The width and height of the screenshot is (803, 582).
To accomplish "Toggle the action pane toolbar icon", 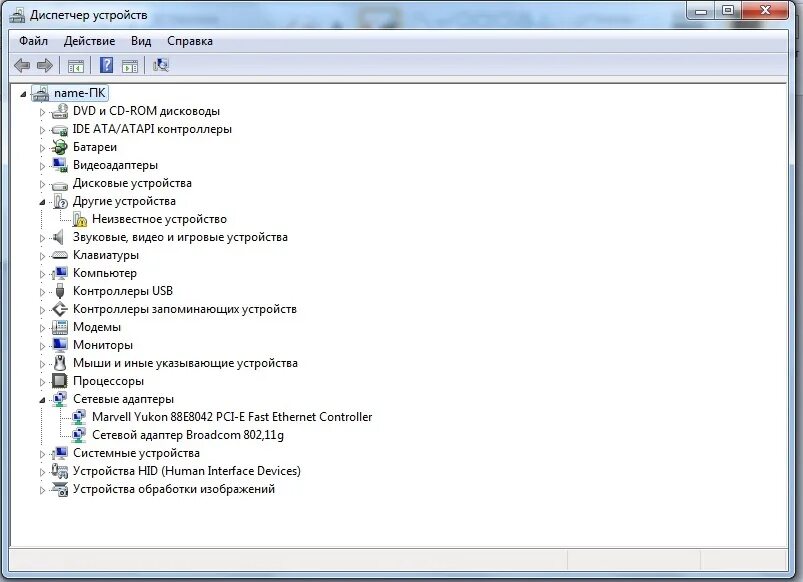I will pyautogui.click(x=130, y=66).
